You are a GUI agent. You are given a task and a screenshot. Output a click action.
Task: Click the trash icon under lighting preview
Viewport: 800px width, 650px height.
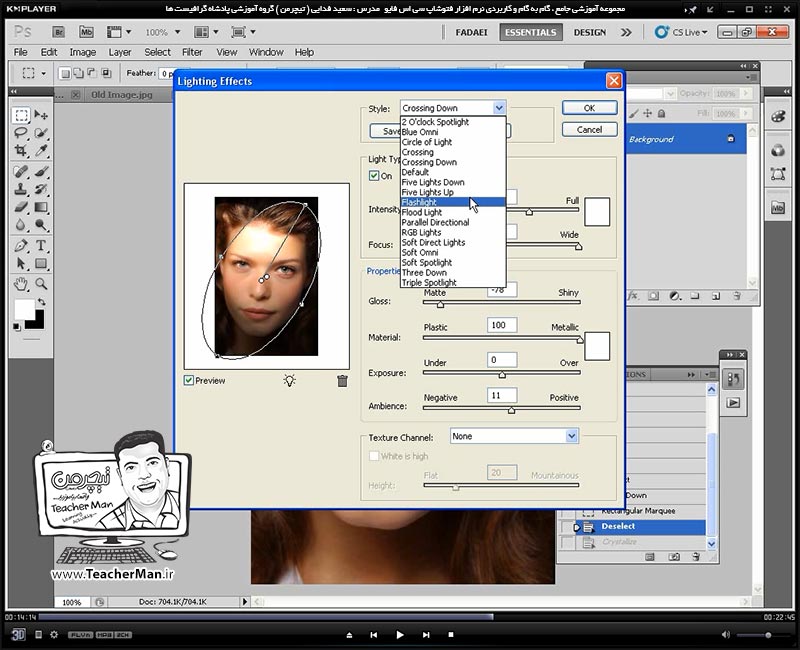[342, 381]
